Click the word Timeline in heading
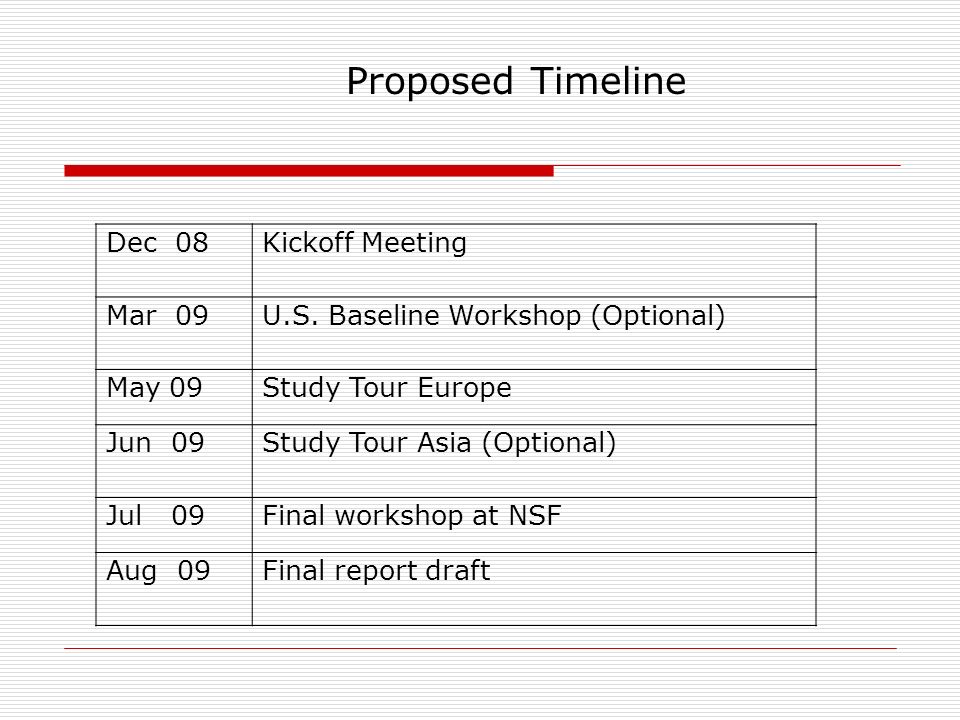This screenshot has width=960, height=720. [x=608, y=81]
